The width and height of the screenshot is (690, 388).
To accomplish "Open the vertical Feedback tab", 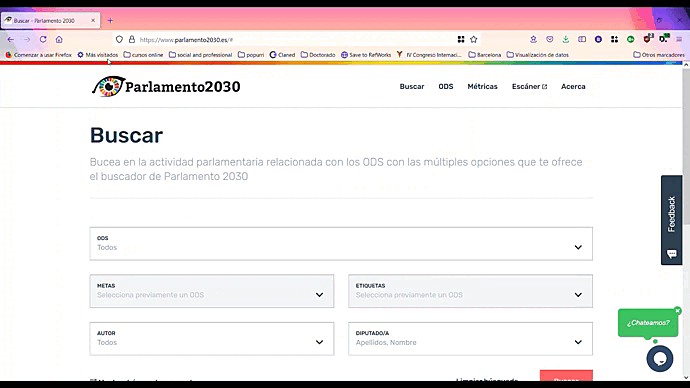I will (x=672, y=220).
